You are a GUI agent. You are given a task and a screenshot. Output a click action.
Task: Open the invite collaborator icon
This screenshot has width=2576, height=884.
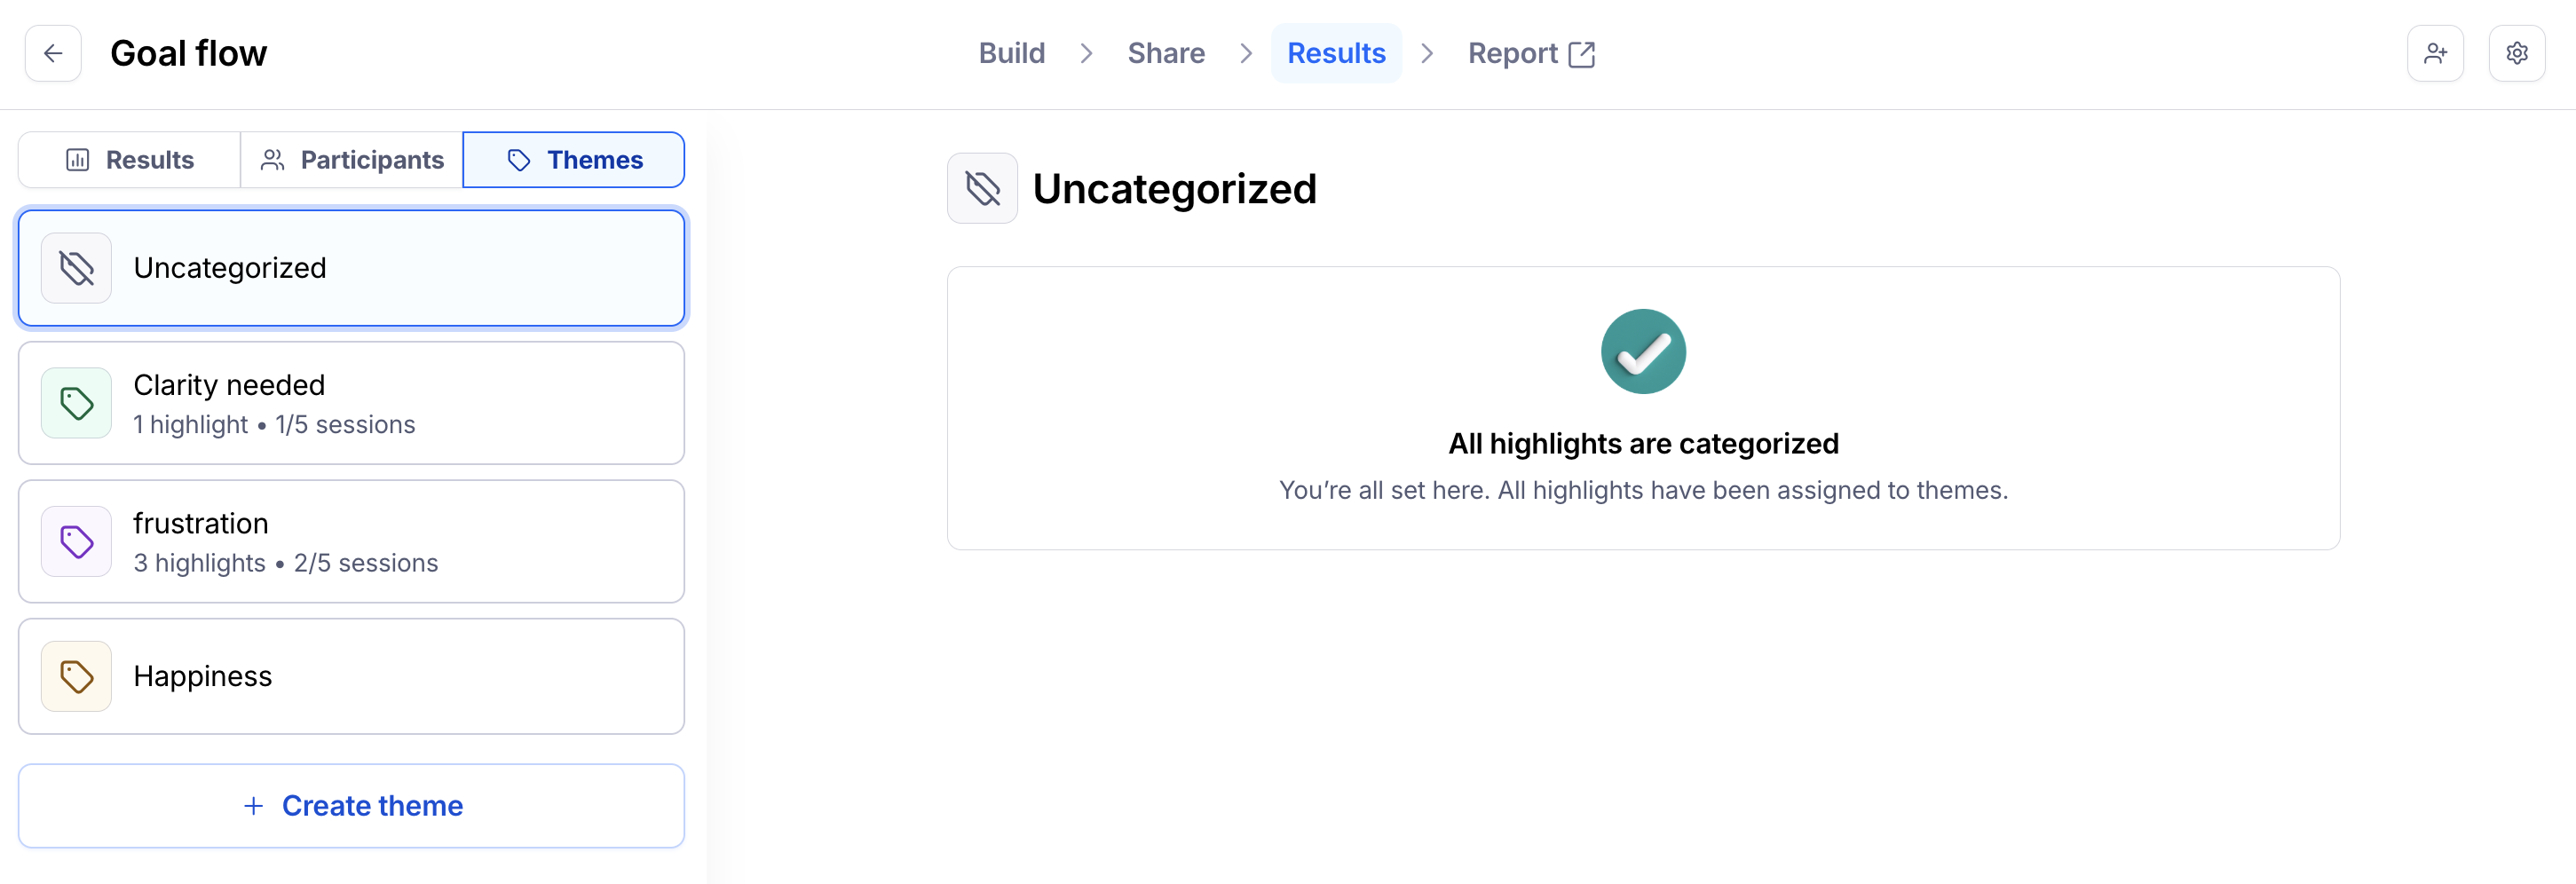[2435, 53]
